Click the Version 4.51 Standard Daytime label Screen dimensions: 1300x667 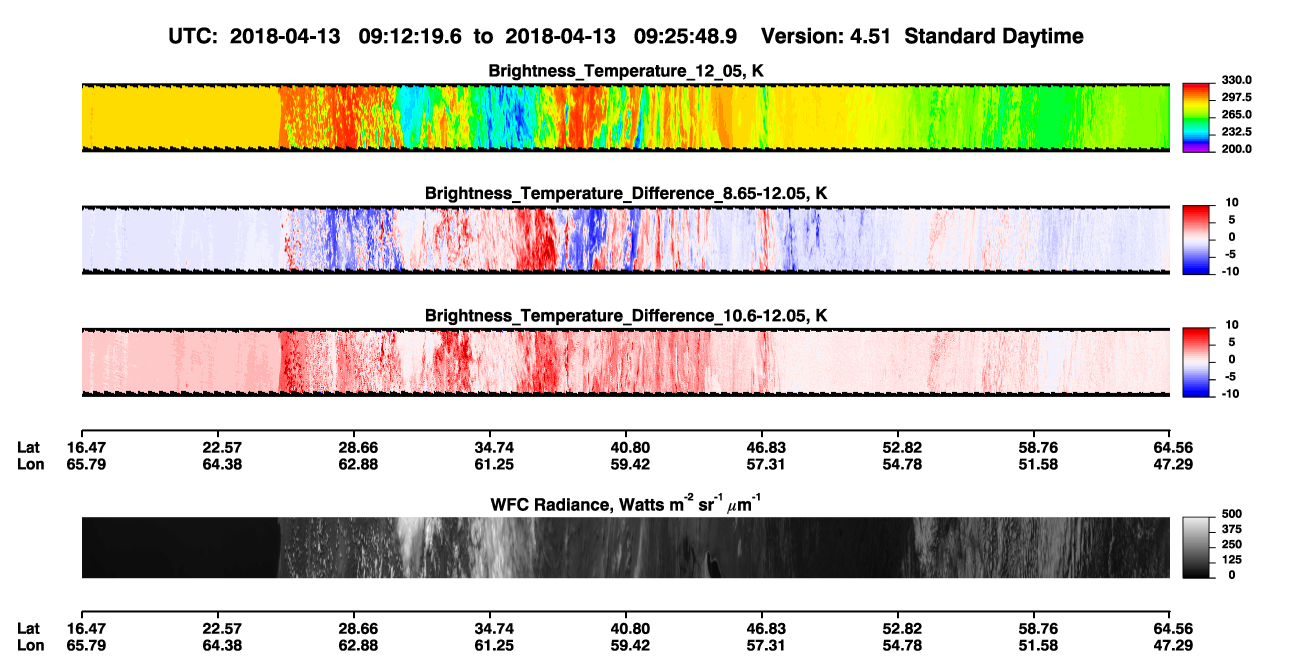pos(922,36)
